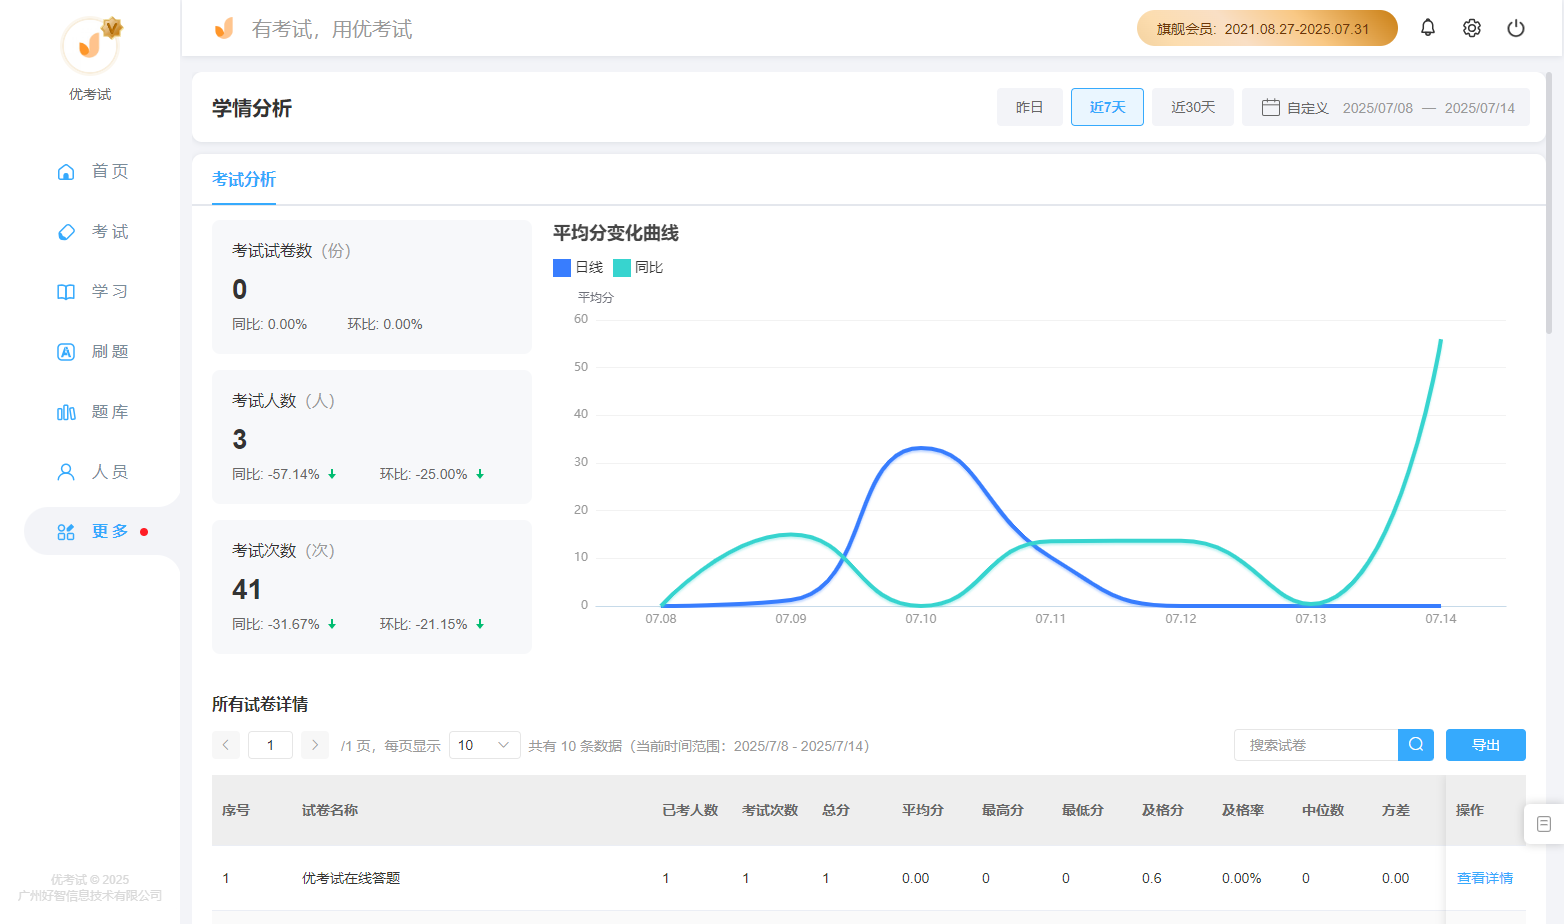This screenshot has height=924, width=1564.
Task: Select the 考试分析 tab
Action: [x=244, y=179]
